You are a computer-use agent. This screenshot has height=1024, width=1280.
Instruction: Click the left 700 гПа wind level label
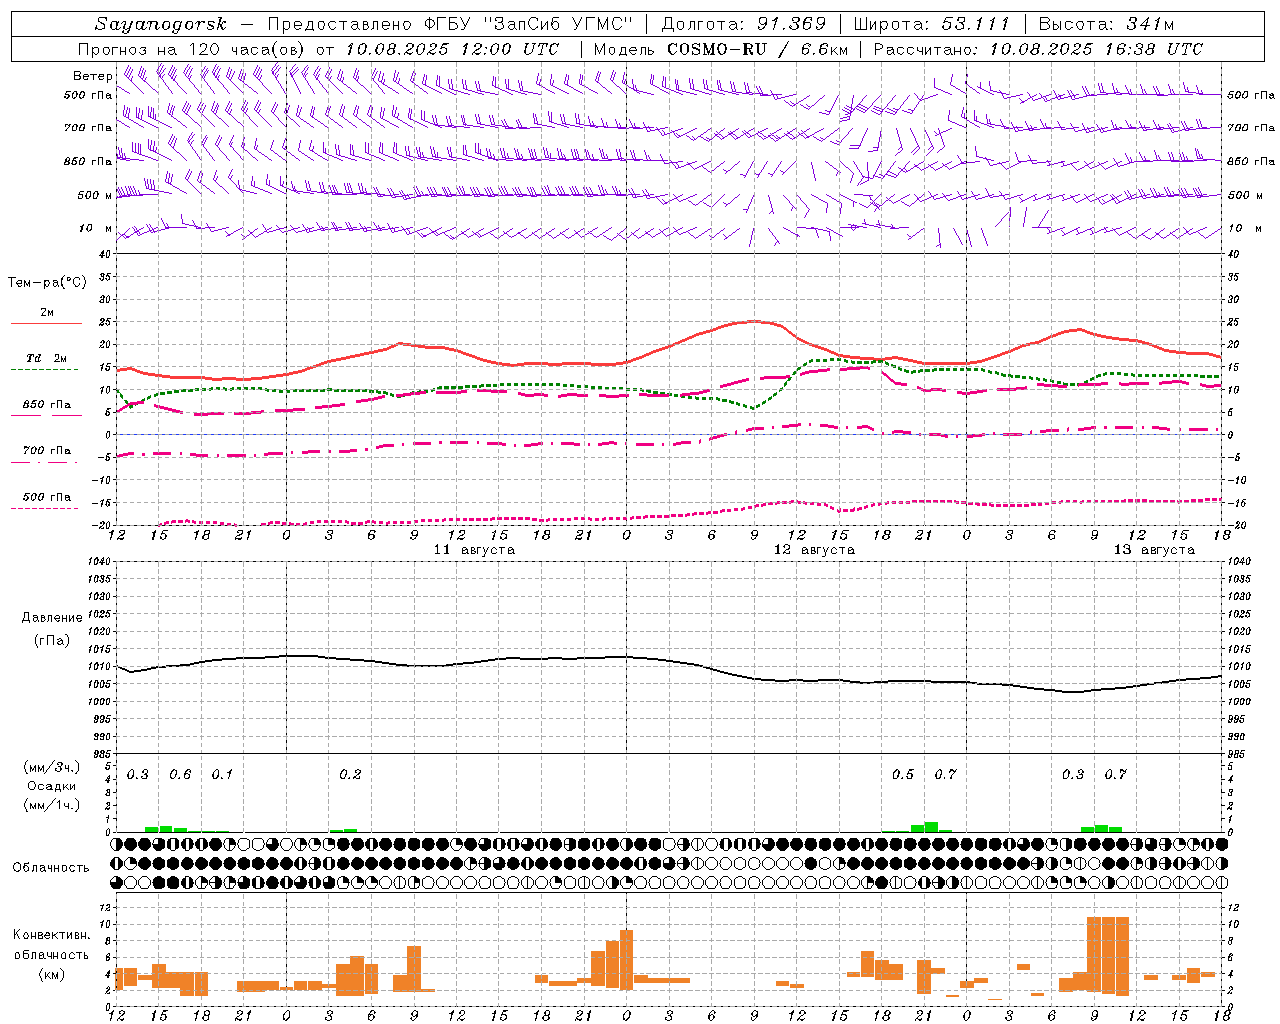pos(88,128)
